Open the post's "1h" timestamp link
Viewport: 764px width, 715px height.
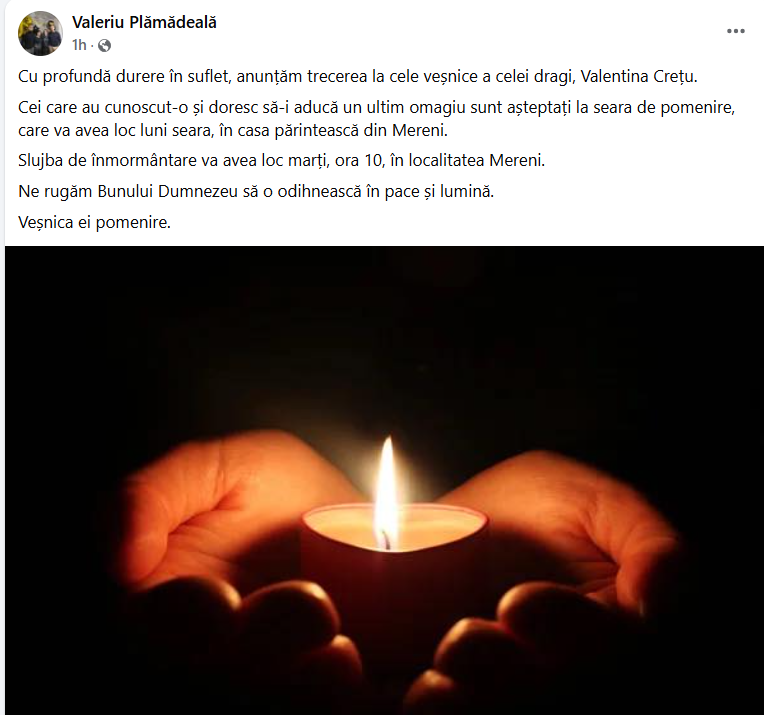click(x=79, y=45)
